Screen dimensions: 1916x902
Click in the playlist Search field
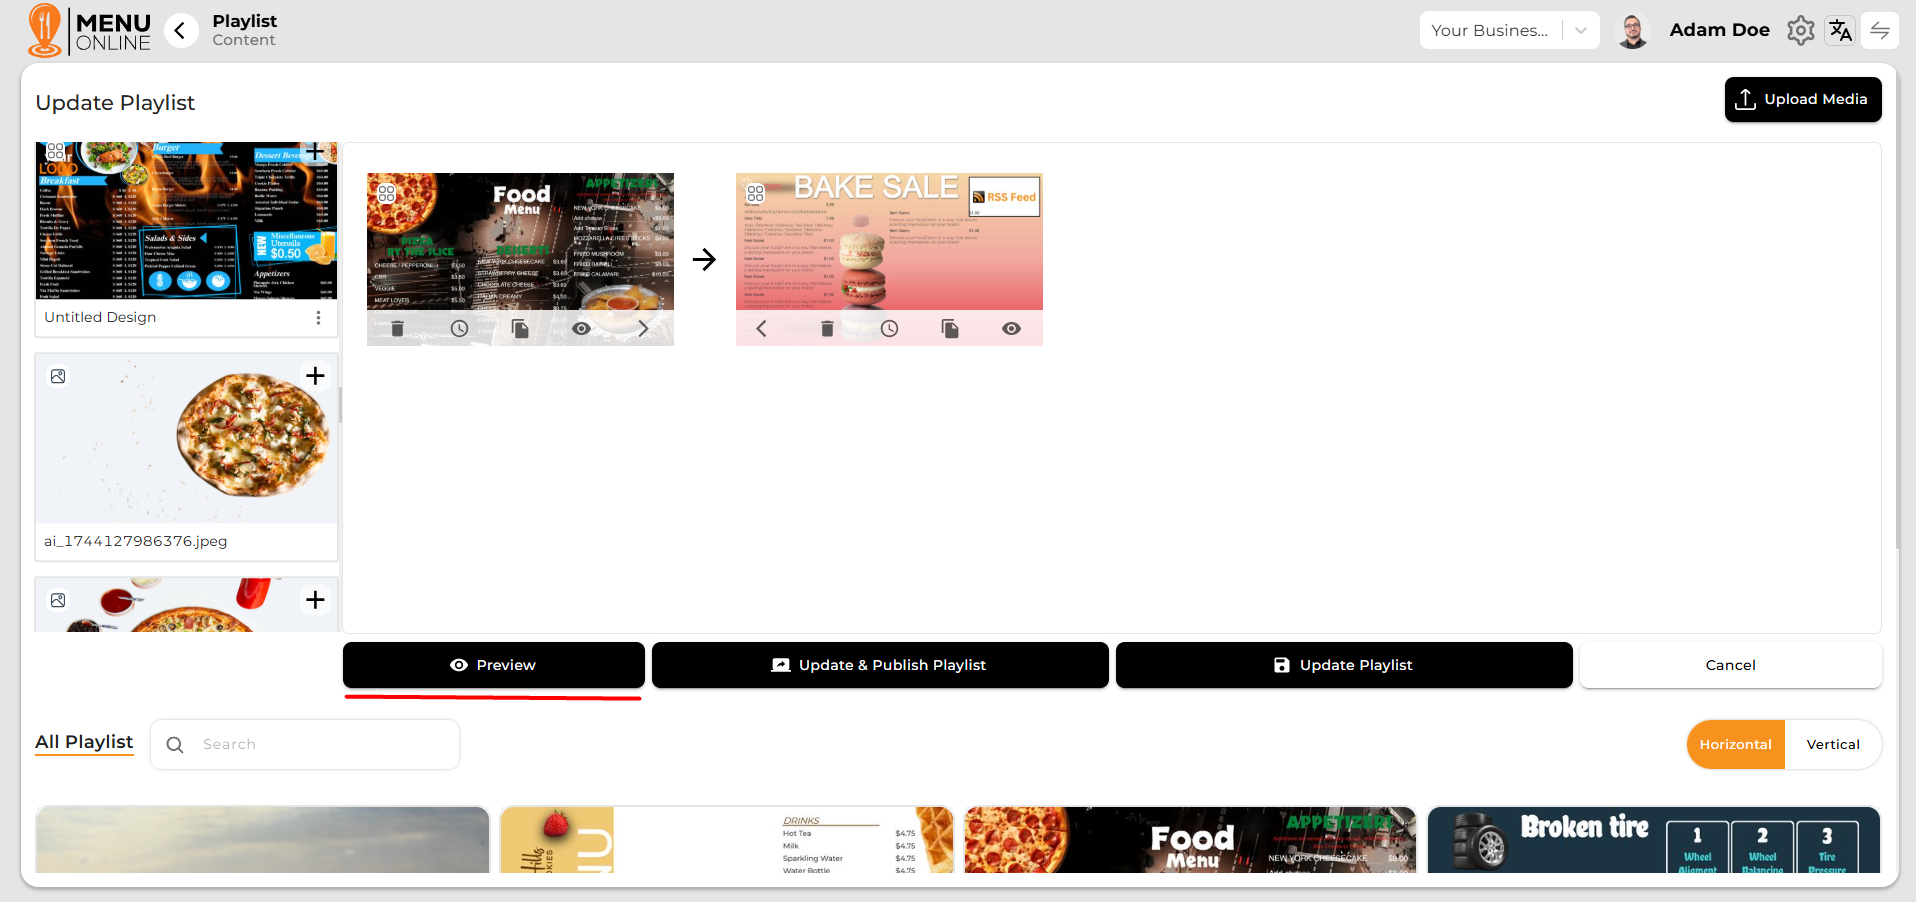[320, 745]
